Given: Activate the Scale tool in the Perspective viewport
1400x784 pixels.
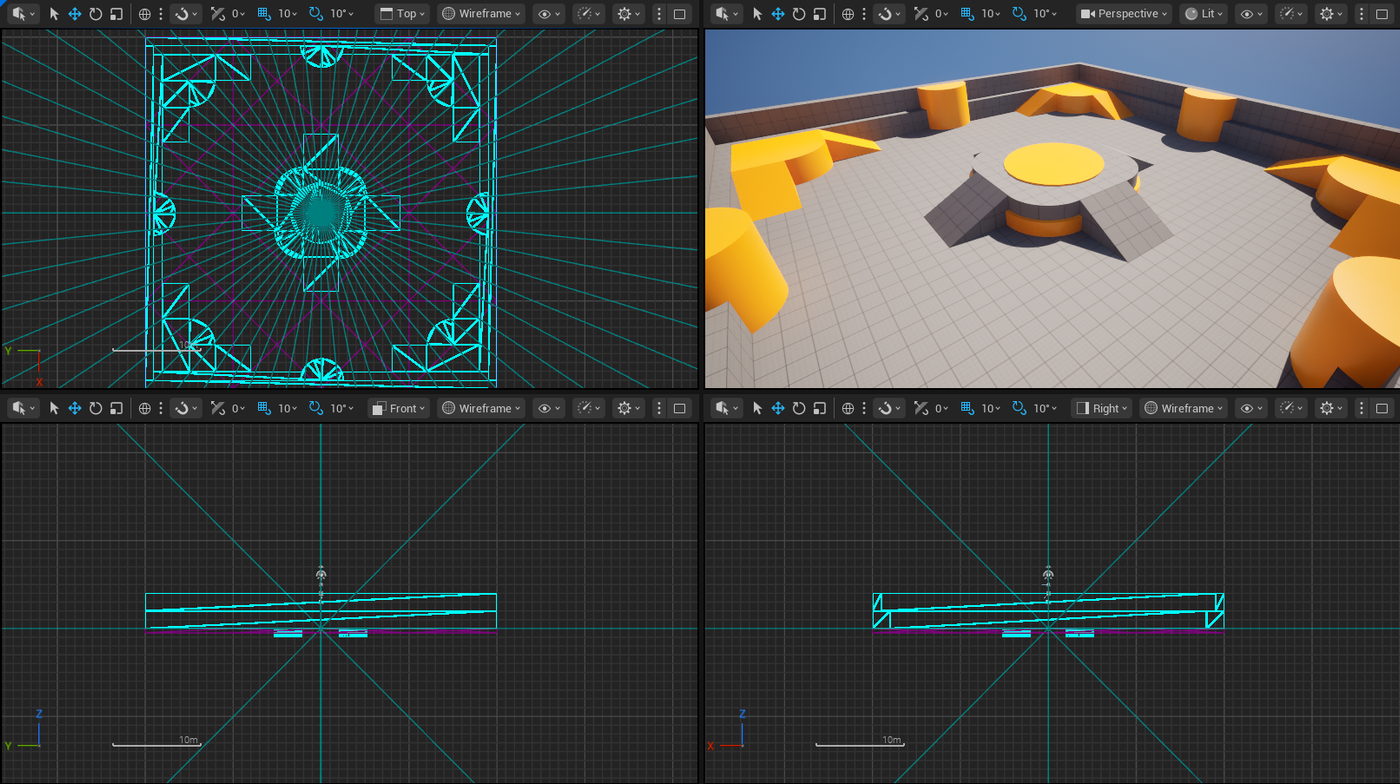Looking at the screenshot, I should pos(820,14).
